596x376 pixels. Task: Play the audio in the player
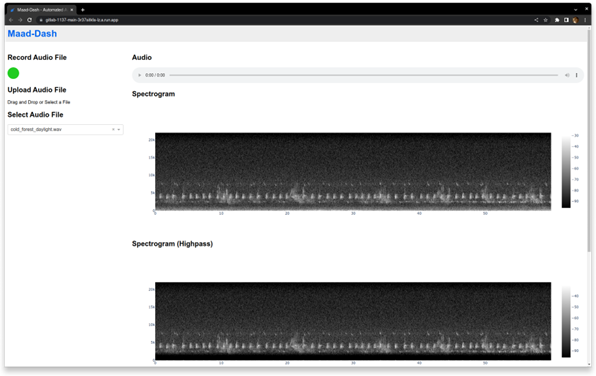[139, 75]
